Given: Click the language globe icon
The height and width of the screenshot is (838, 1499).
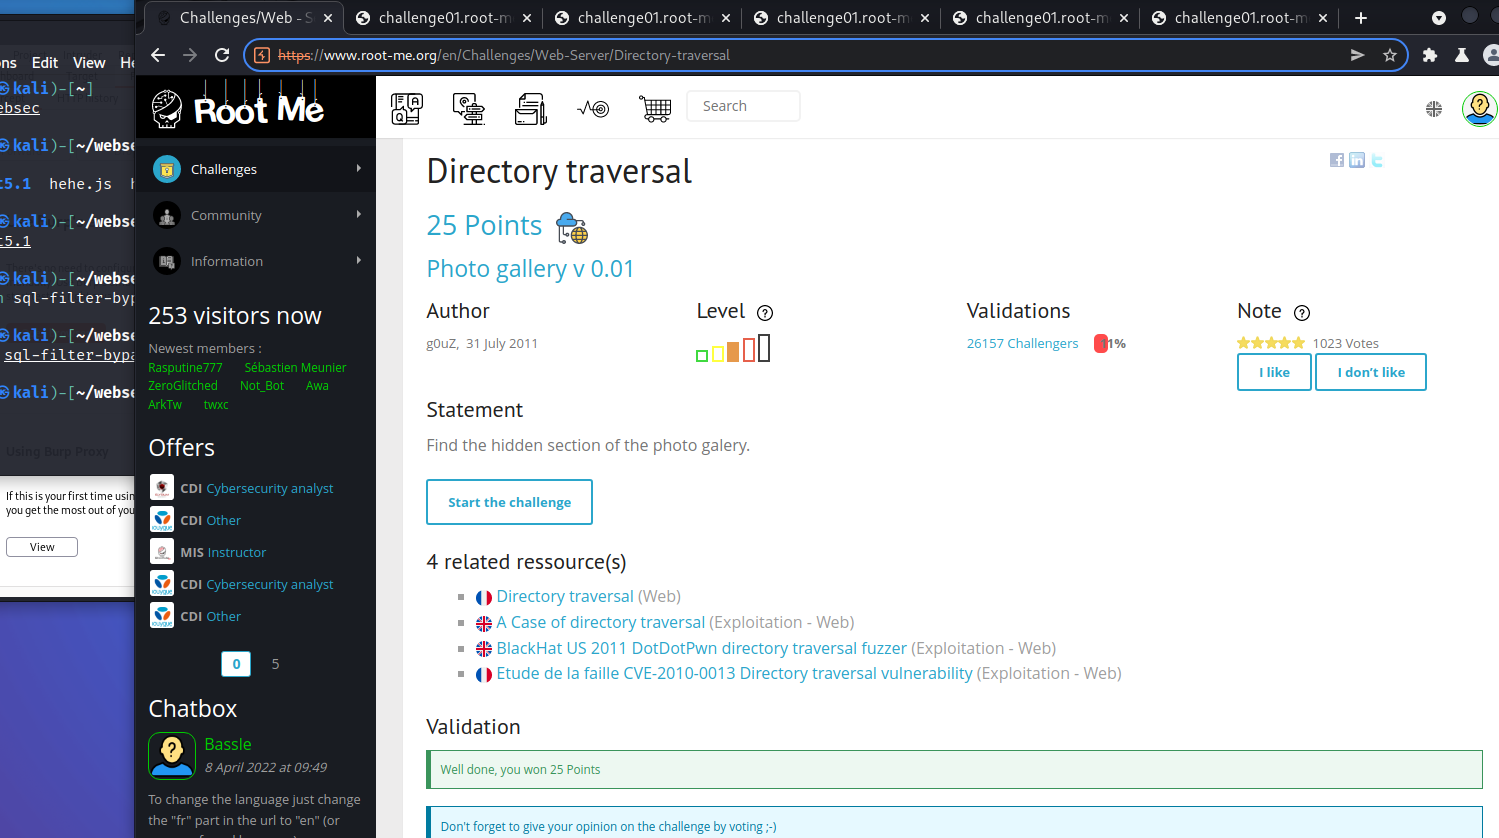Looking at the screenshot, I should tap(1434, 109).
